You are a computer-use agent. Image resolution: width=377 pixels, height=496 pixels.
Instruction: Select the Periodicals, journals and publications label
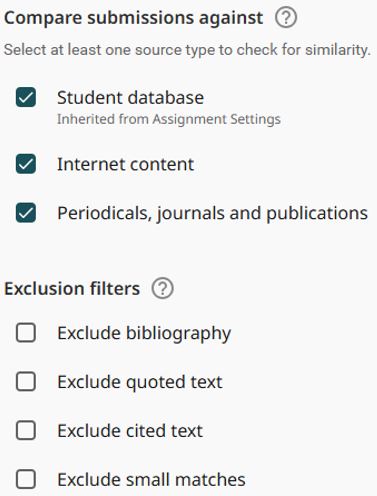tap(212, 213)
